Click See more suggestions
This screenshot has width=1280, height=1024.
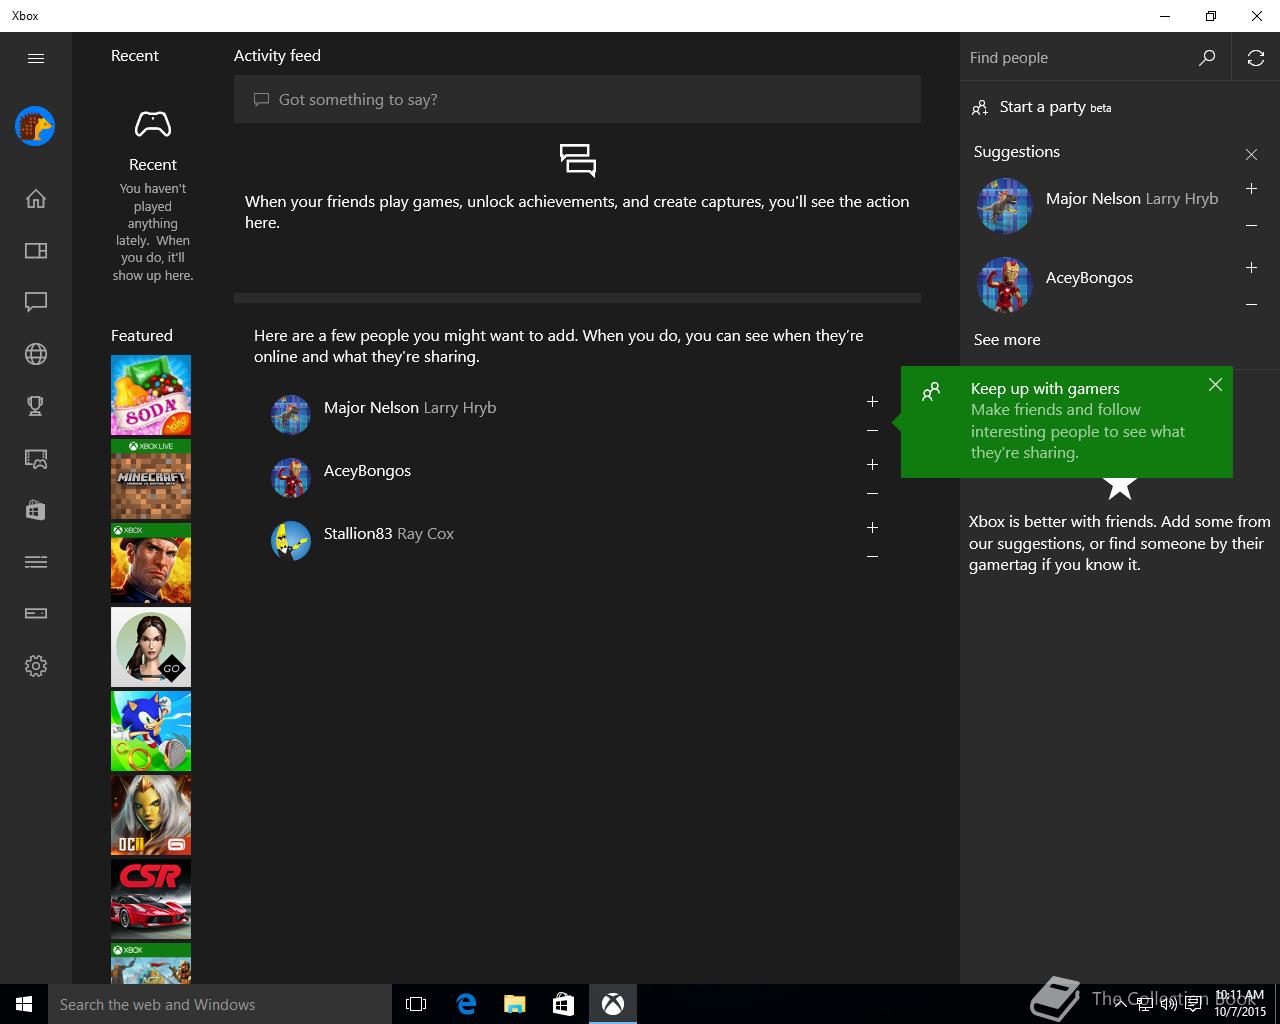pyautogui.click(x=1007, y=340)
